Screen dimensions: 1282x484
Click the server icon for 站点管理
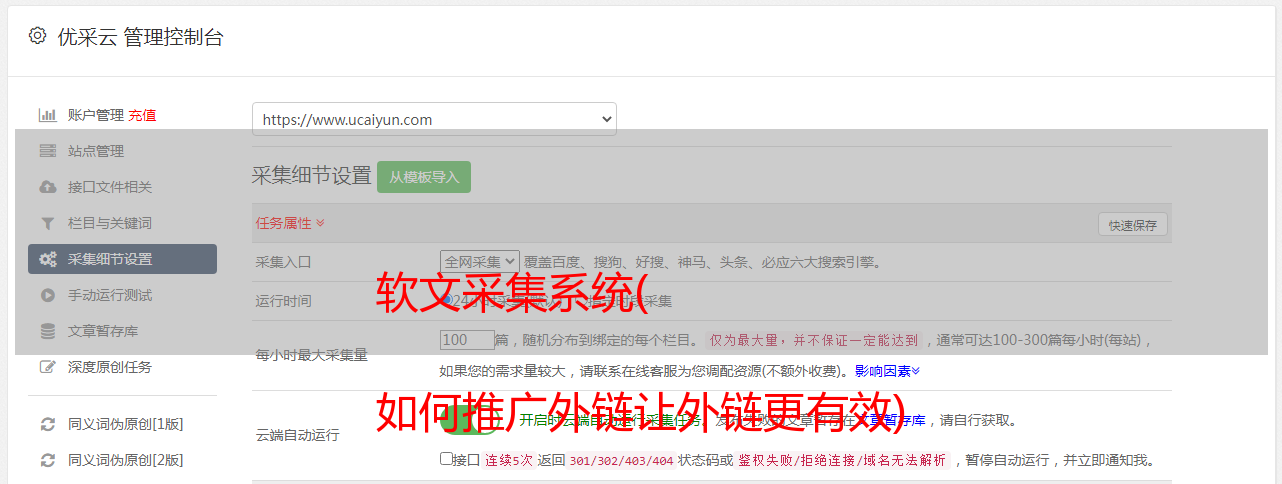point(47,151)
